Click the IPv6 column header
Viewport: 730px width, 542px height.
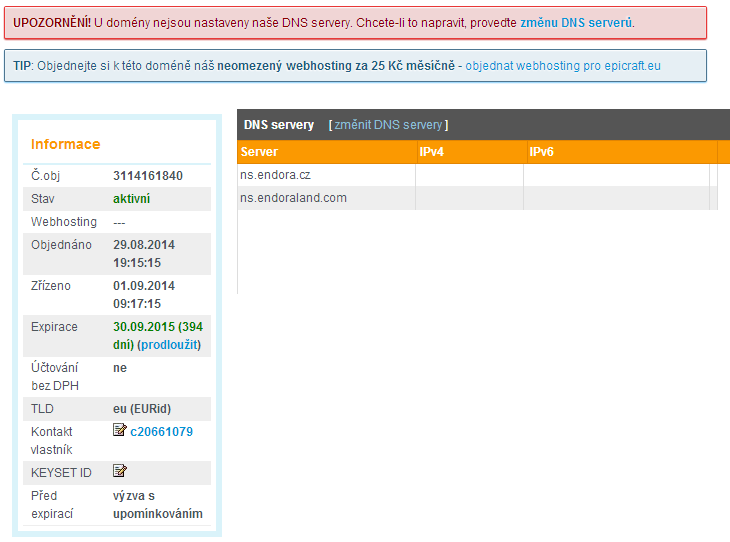[541, 152]
